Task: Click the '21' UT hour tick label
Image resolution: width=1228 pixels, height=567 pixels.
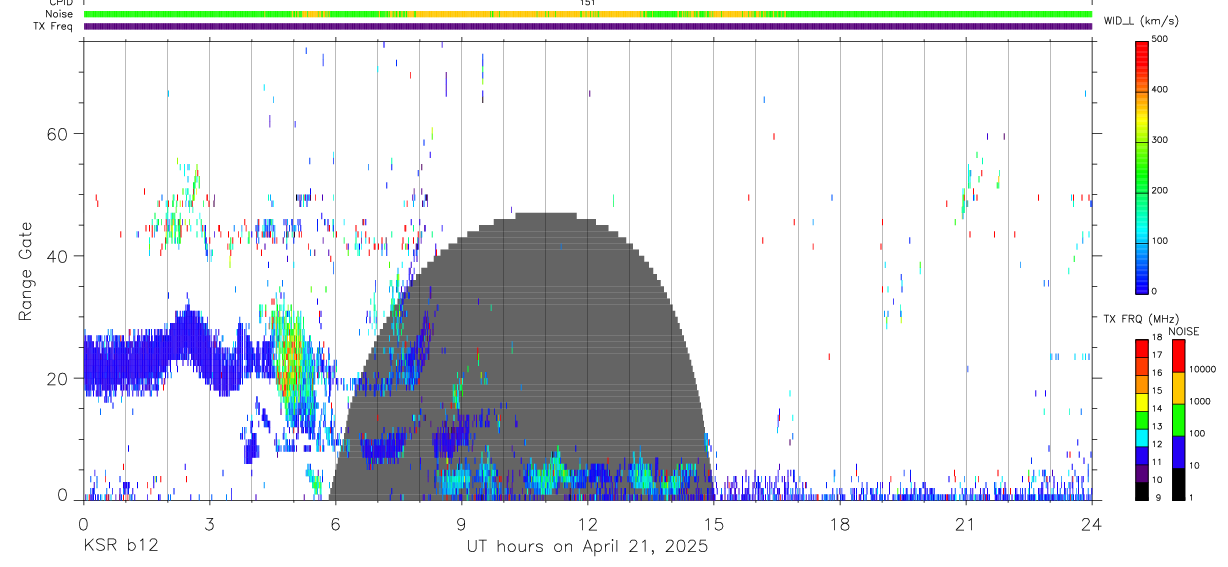Action: pos(965,523)
